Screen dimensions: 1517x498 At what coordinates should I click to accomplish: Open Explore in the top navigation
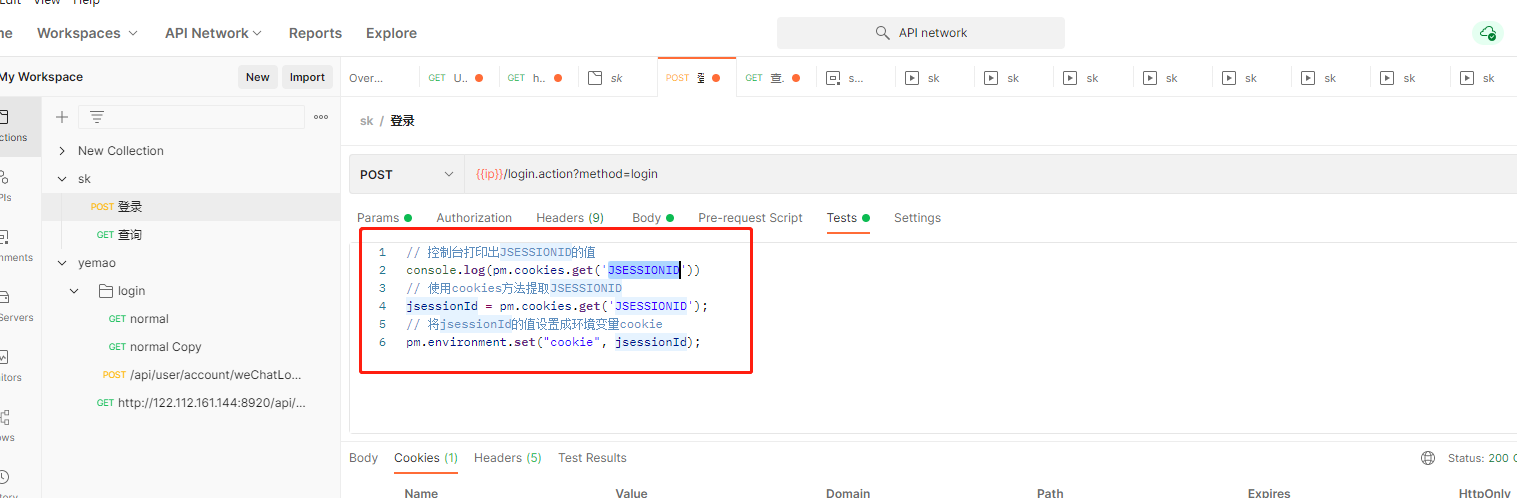(391, 33)
